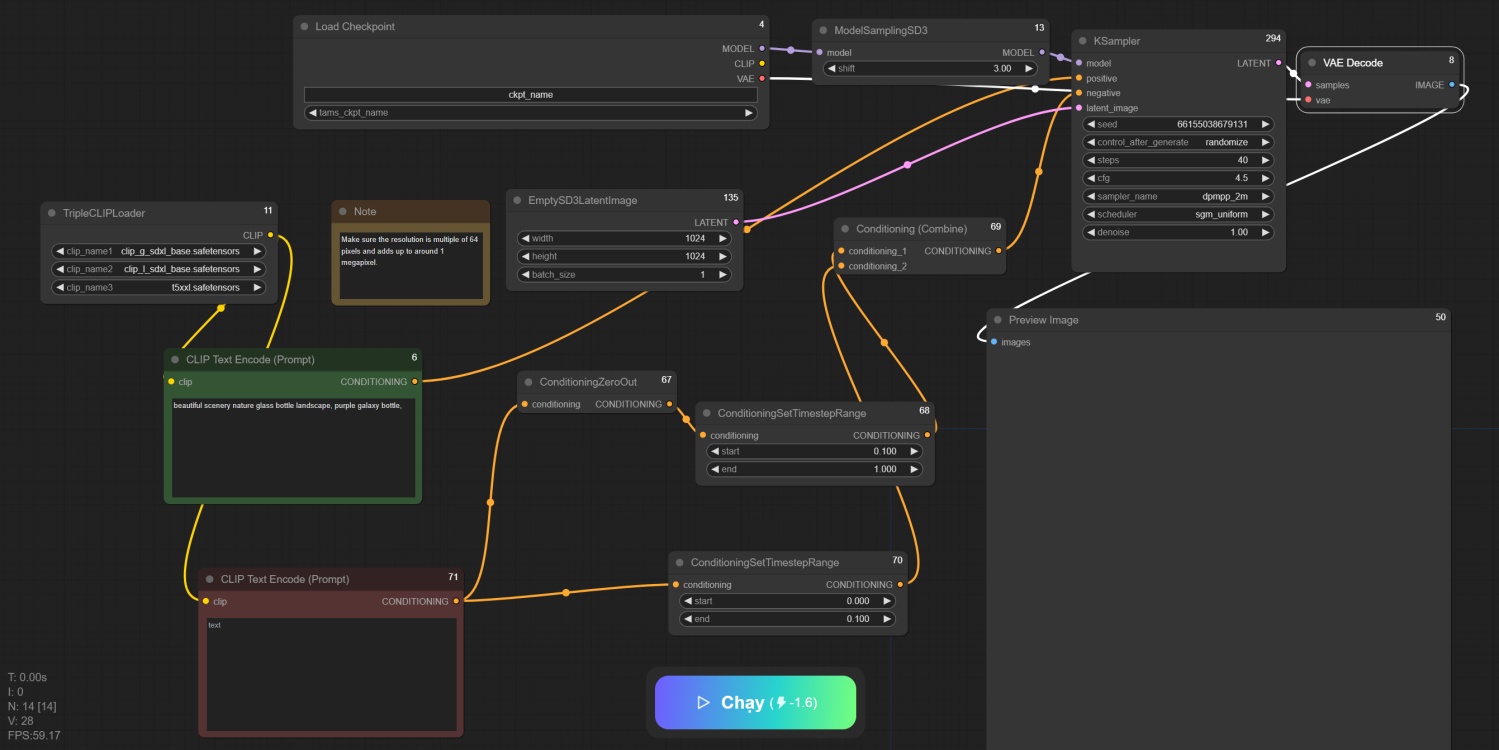The width and height of the screenshot is (1499, 750).
Task: Click the seed value field in KSampler
Action: [x=1178, y=124]
